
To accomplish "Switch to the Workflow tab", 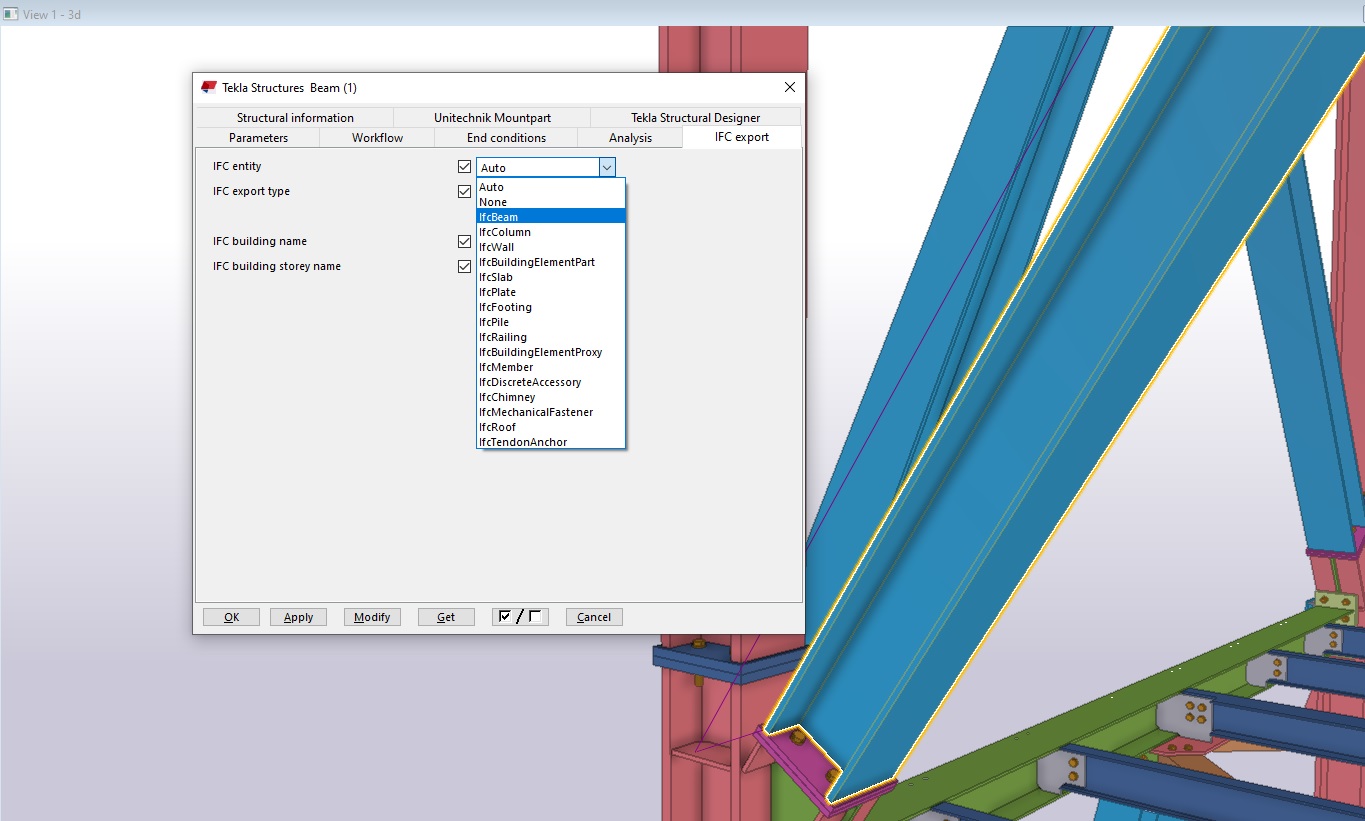I will 377,137.
